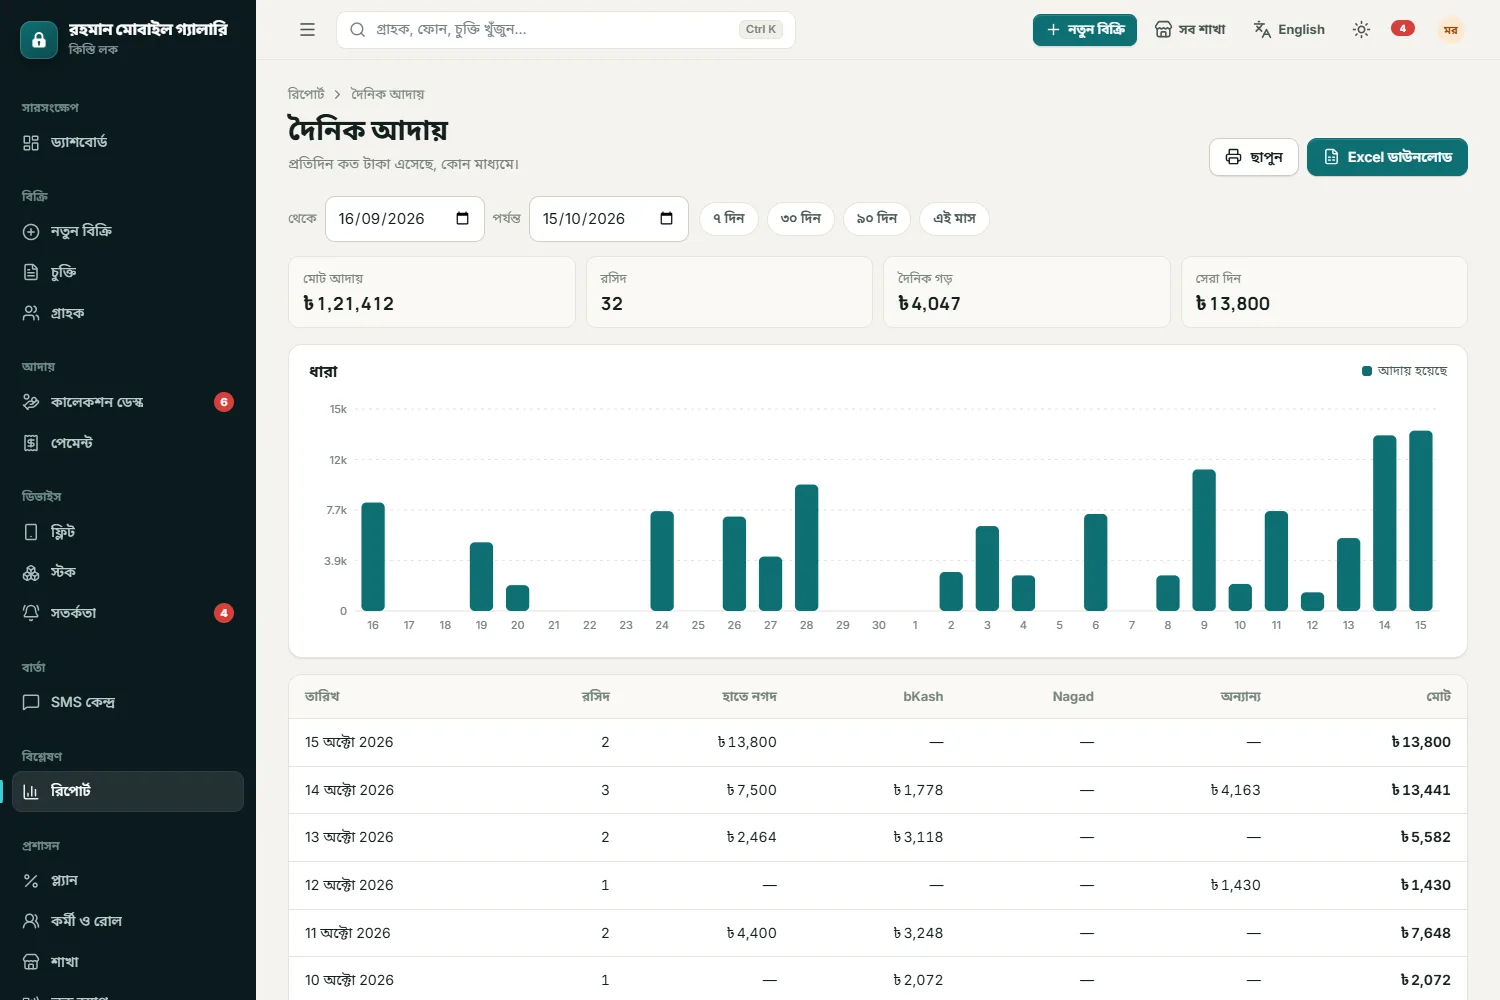Click the ছাপুন print button

tap(1254, 157)
